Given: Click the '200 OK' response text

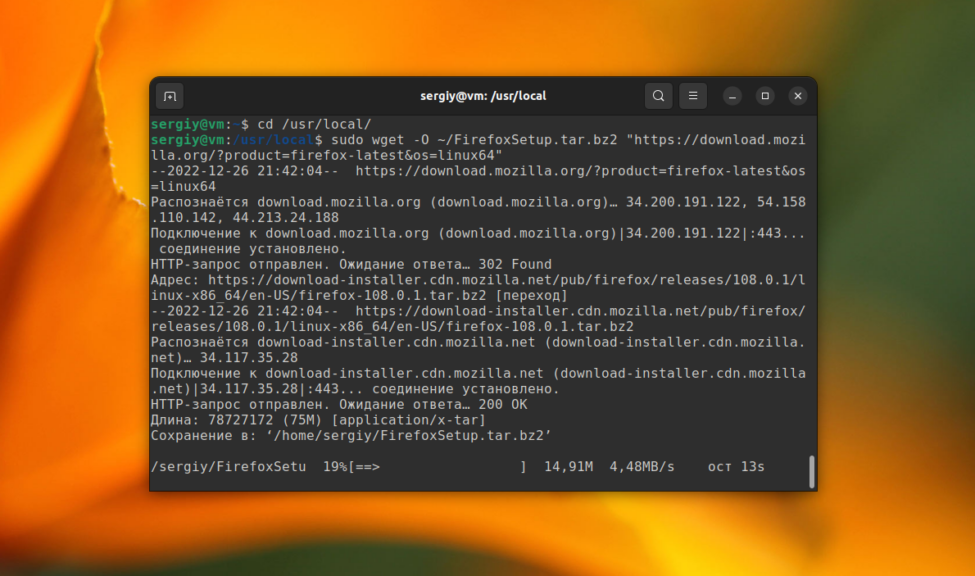Looking at the screenshot, I should point(502,404).
